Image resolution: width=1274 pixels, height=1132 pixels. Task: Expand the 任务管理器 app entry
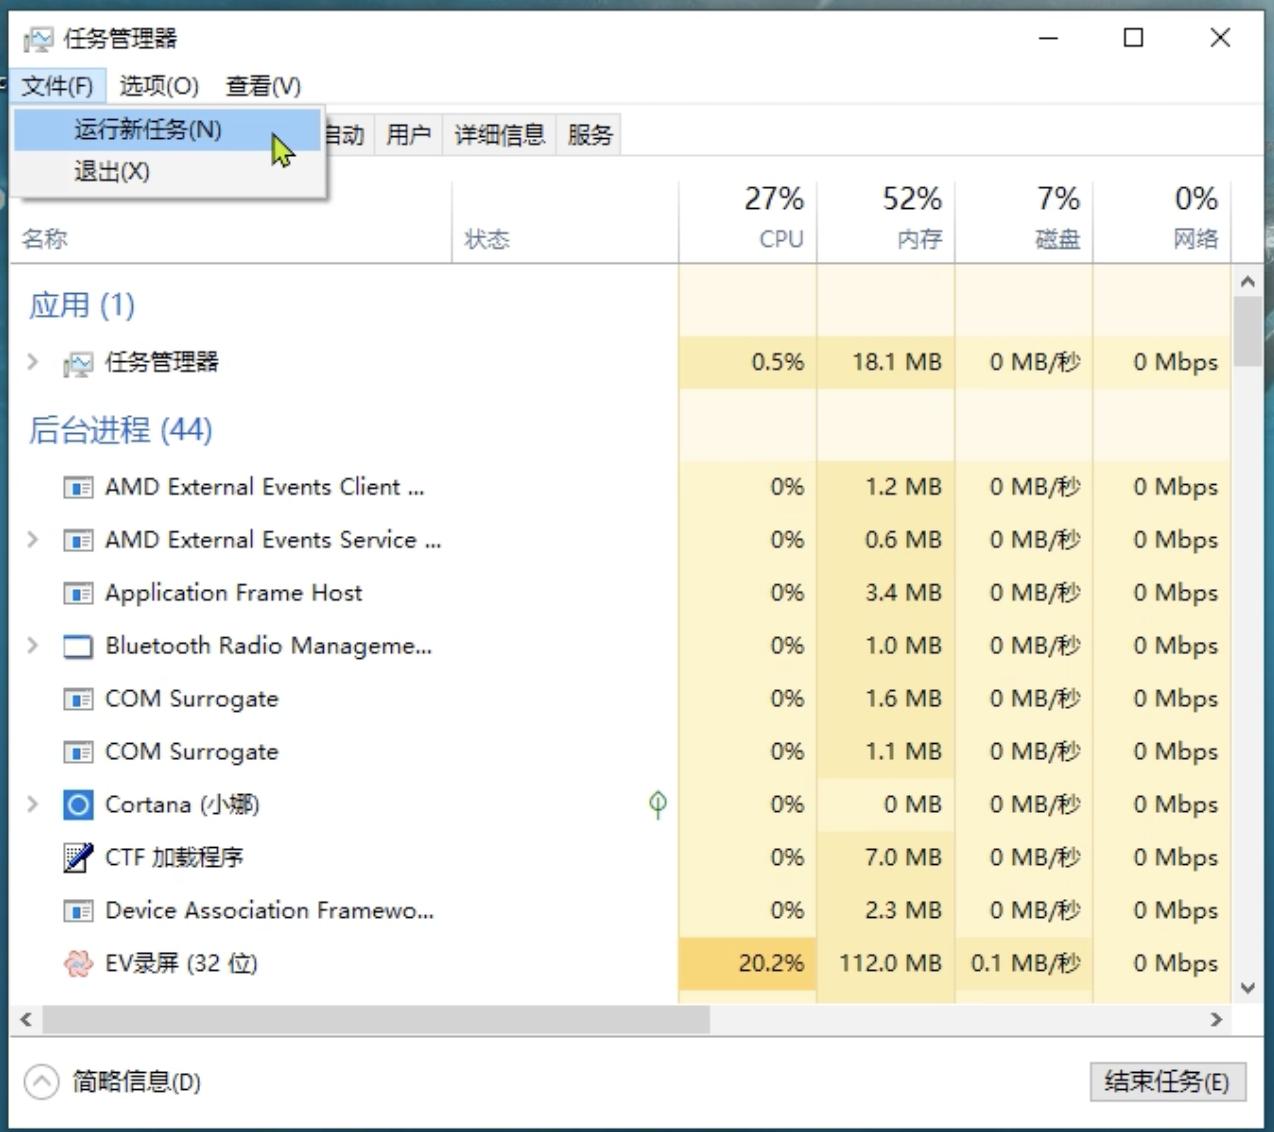click(31, 362)
